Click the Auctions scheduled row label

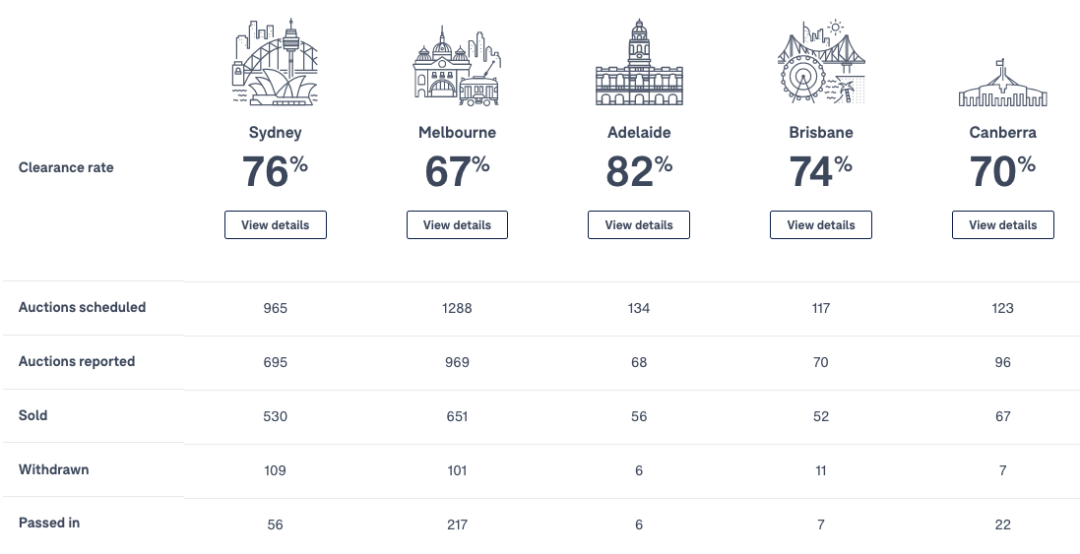coord(82,307)
